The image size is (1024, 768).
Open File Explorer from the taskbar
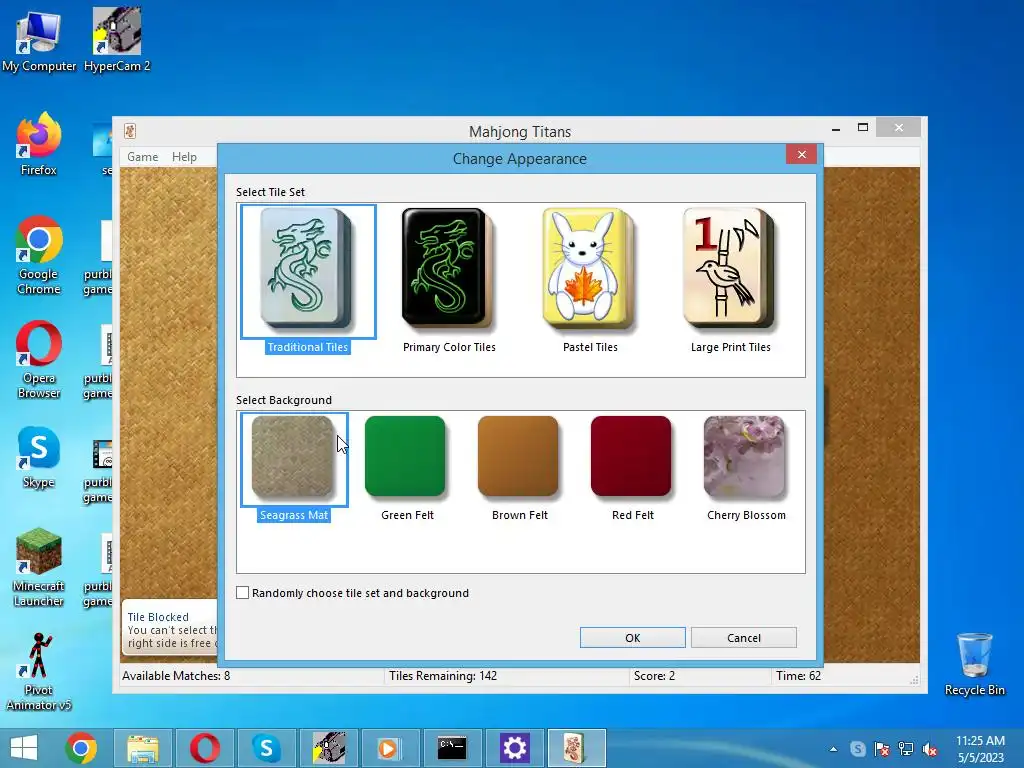point(143,748)
